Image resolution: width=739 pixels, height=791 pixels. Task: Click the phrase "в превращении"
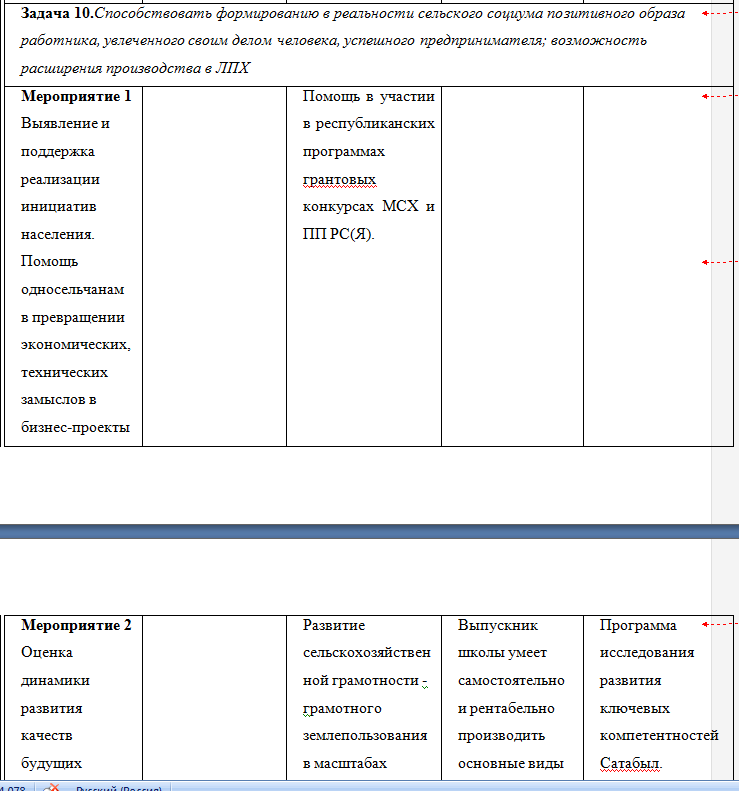[73, 318]
